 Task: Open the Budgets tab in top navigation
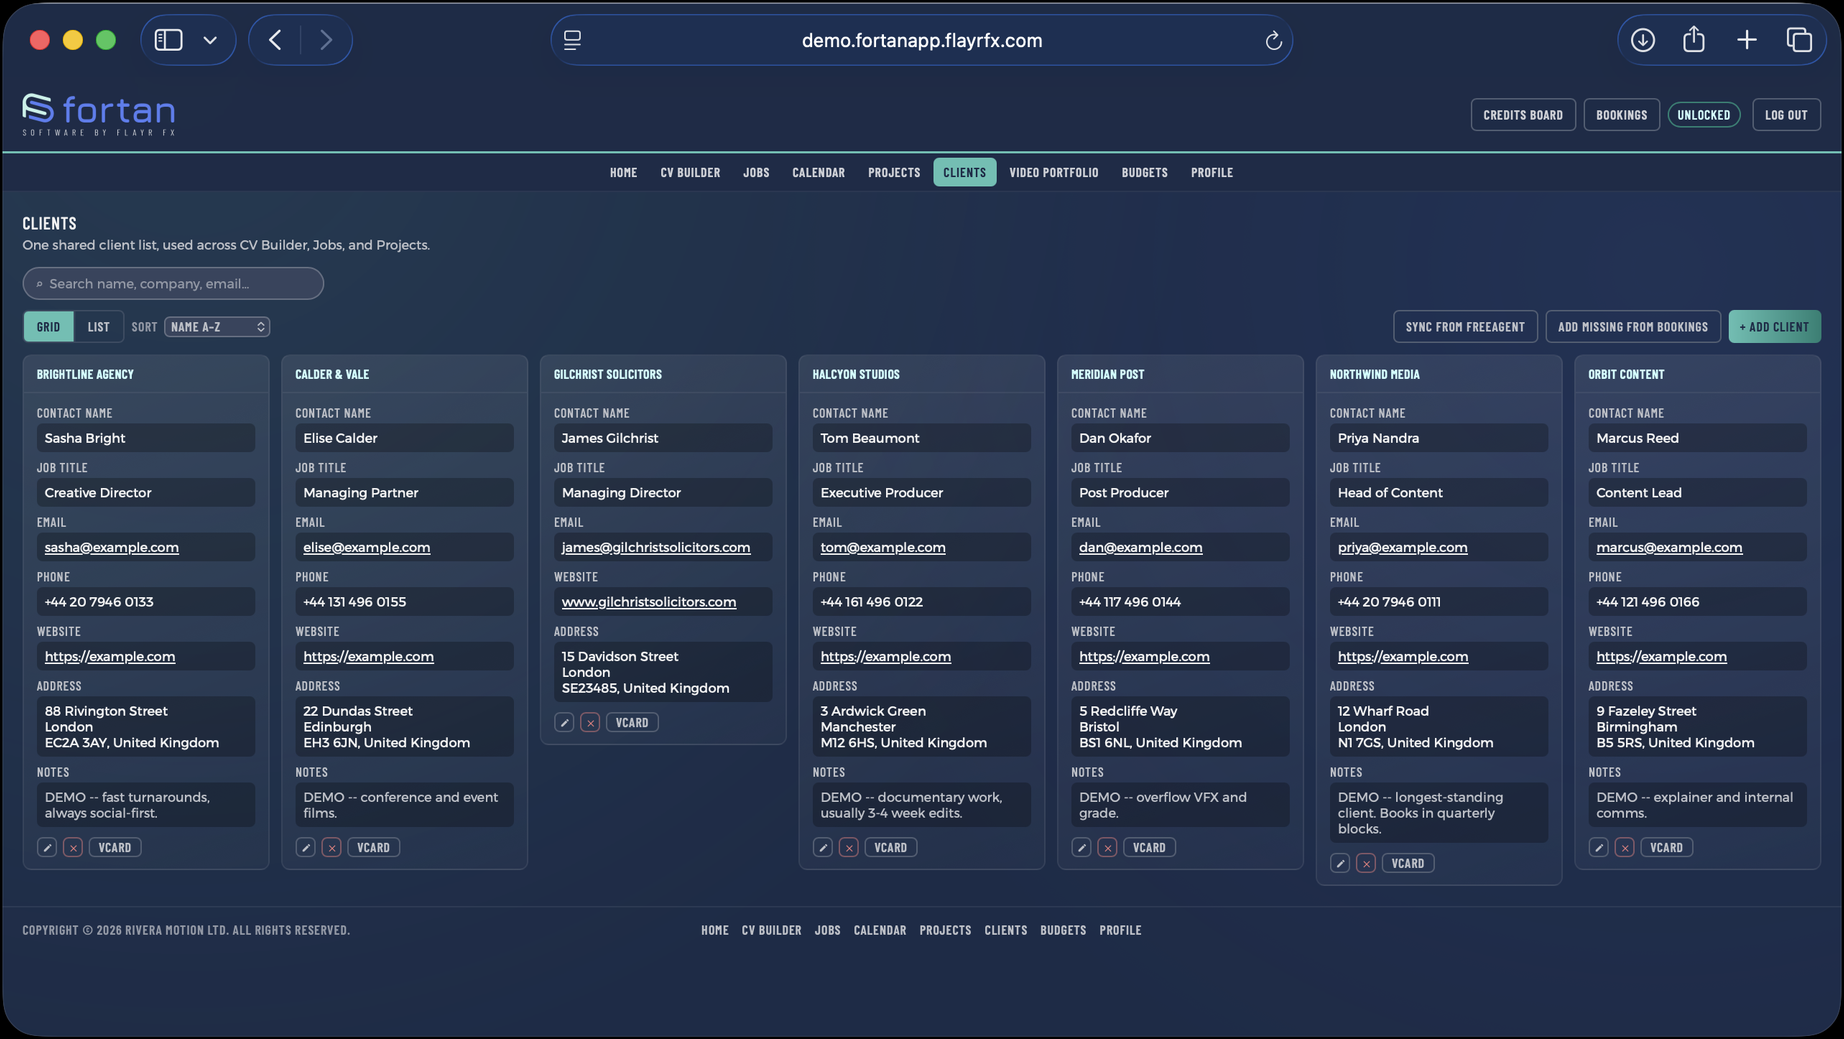pos(1144,172)
